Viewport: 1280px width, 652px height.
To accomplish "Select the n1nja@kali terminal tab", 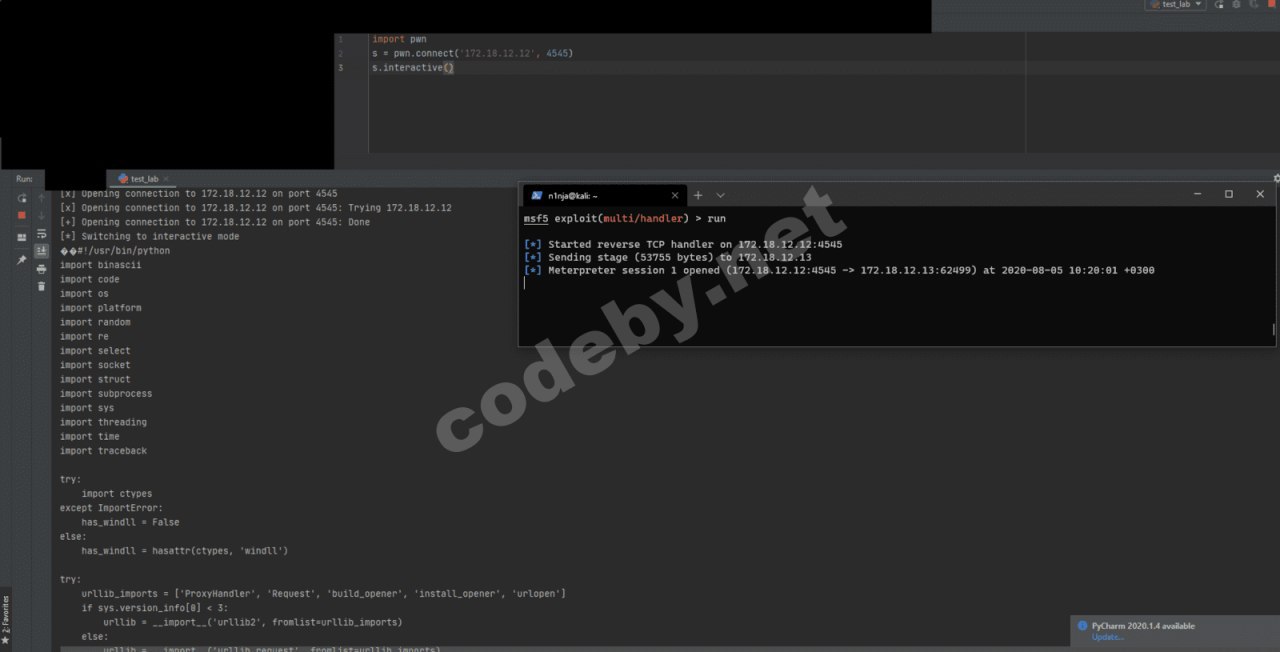I will pyautogui.click(x=602, y=195).
